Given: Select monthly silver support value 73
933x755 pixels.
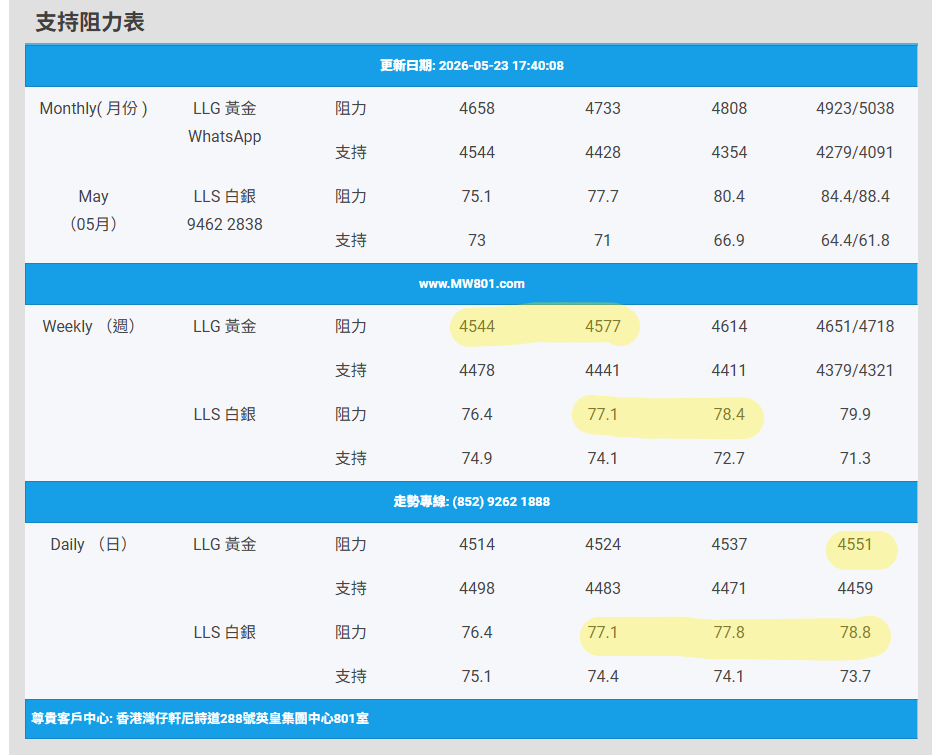Looking at the screenshot, I should click(477, 240).
